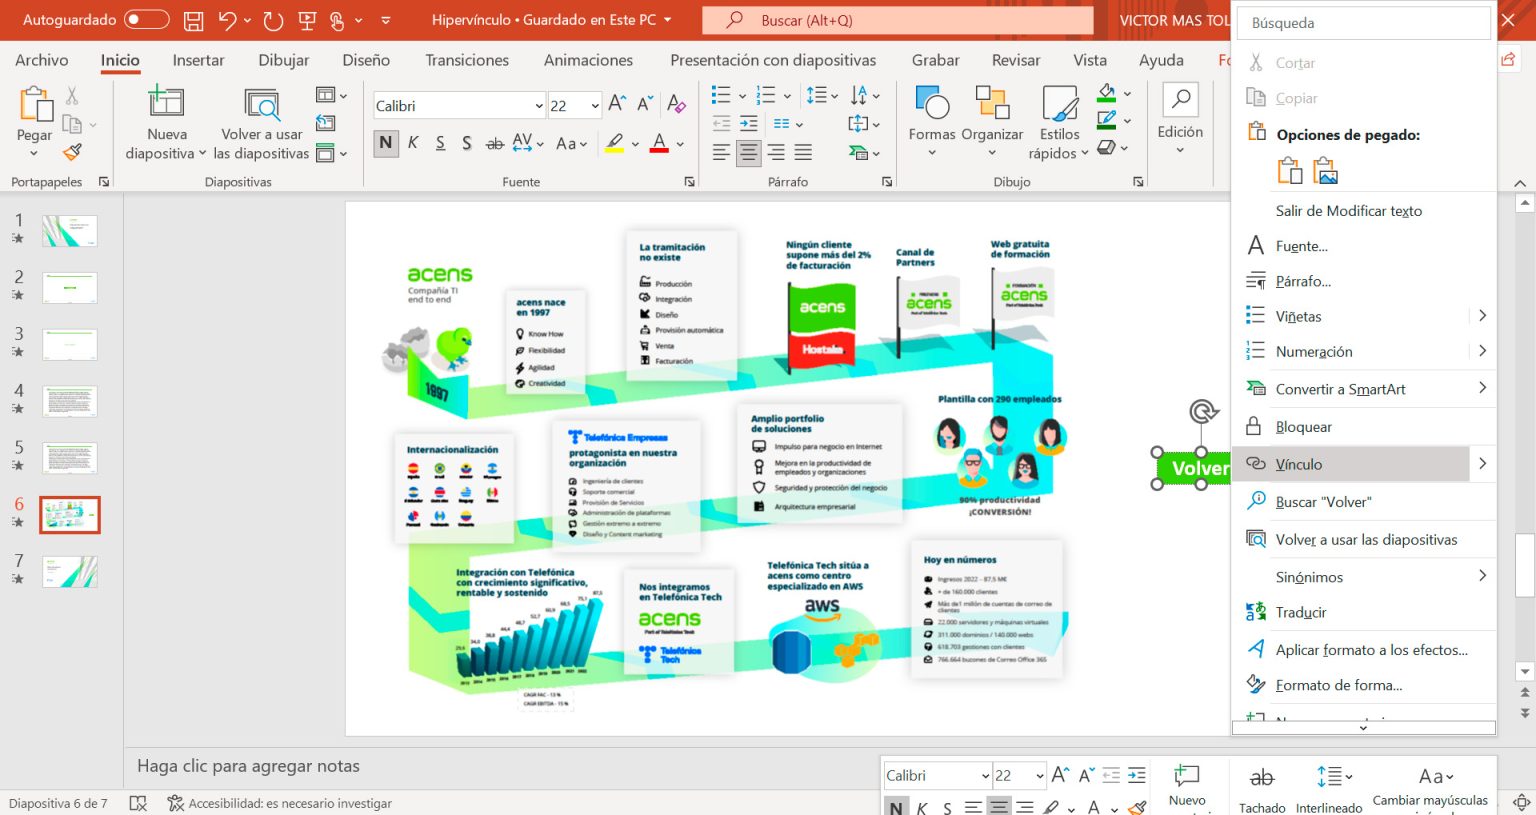
Task: Click the Nueva diapositiva icon
Action: (166, 103)
